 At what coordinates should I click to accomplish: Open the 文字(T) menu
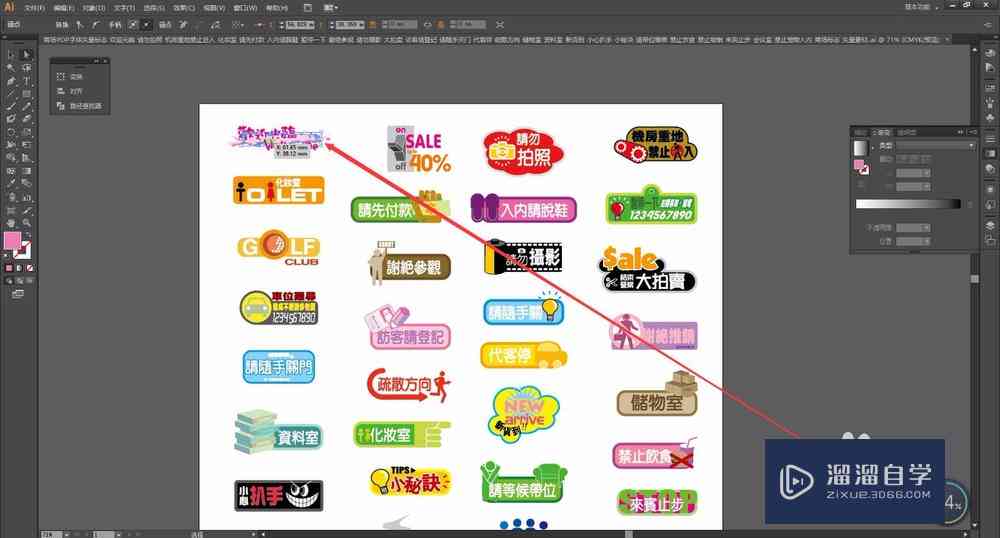coord(124,8)
